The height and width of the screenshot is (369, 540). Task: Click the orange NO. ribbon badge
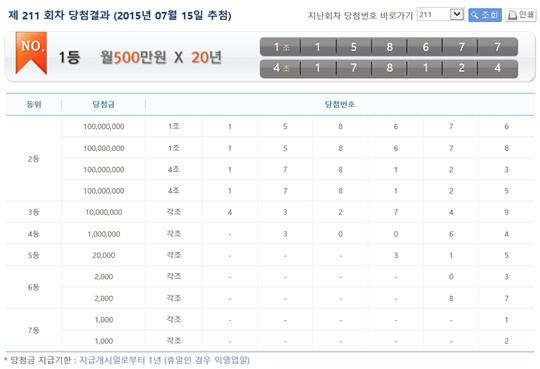(31, 53)
